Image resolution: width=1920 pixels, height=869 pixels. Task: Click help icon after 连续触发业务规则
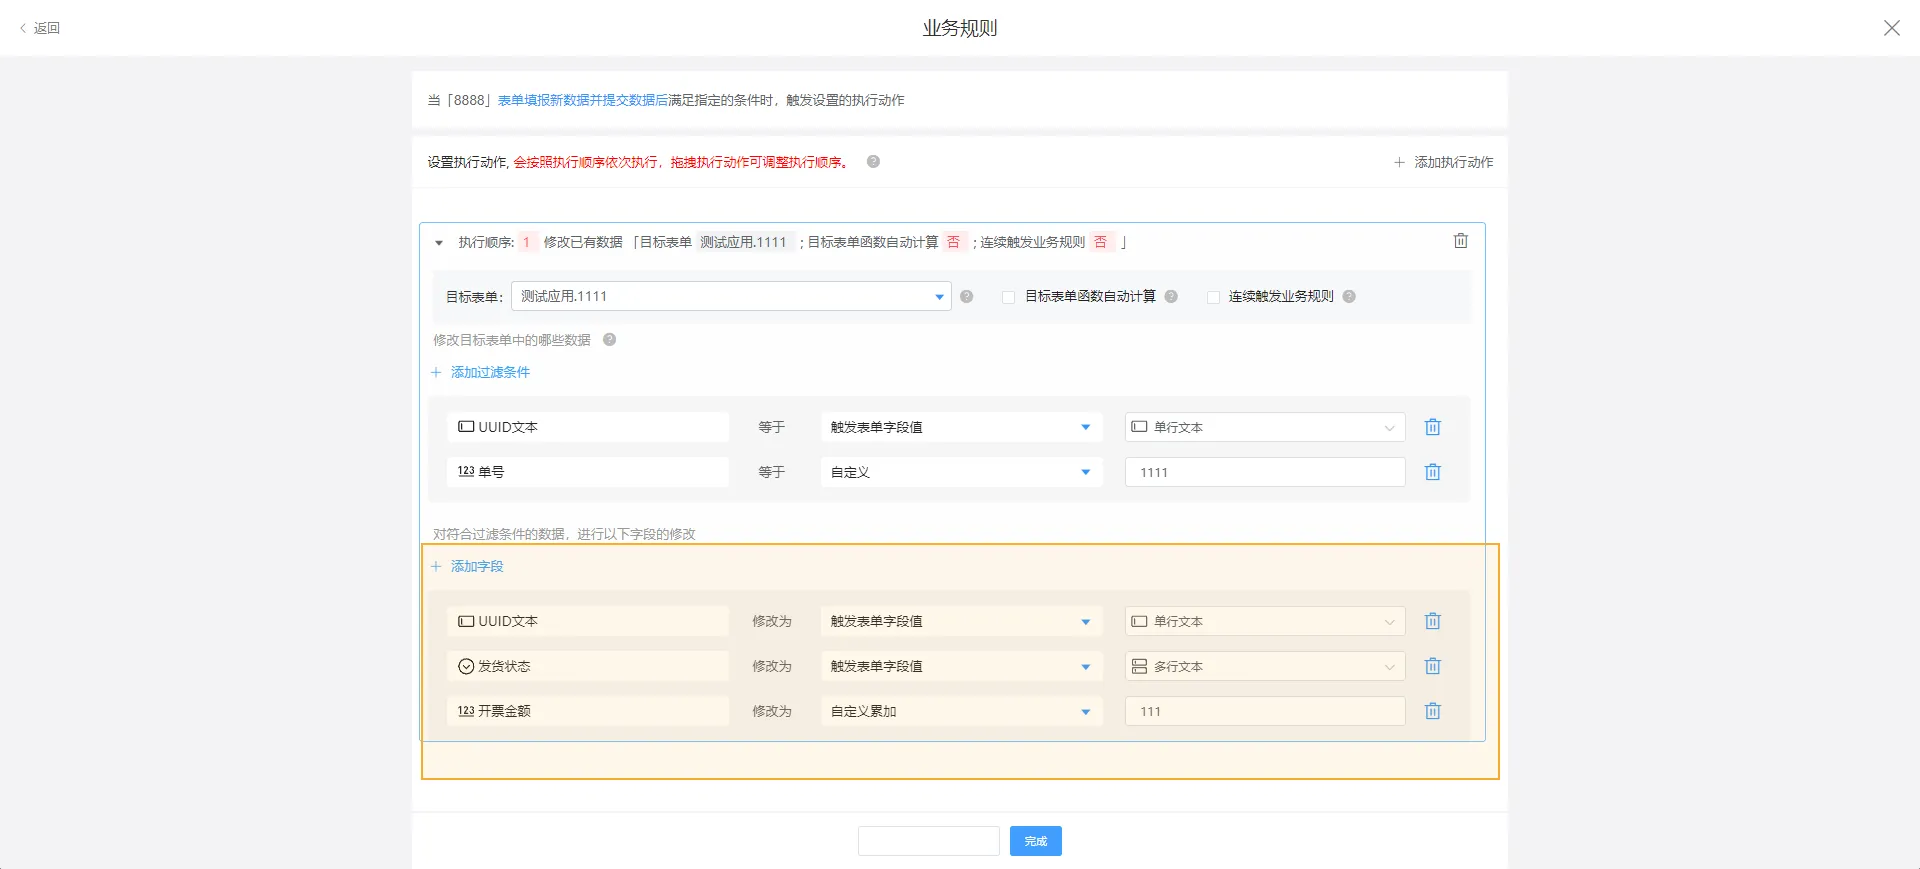tap(1349, 297)
